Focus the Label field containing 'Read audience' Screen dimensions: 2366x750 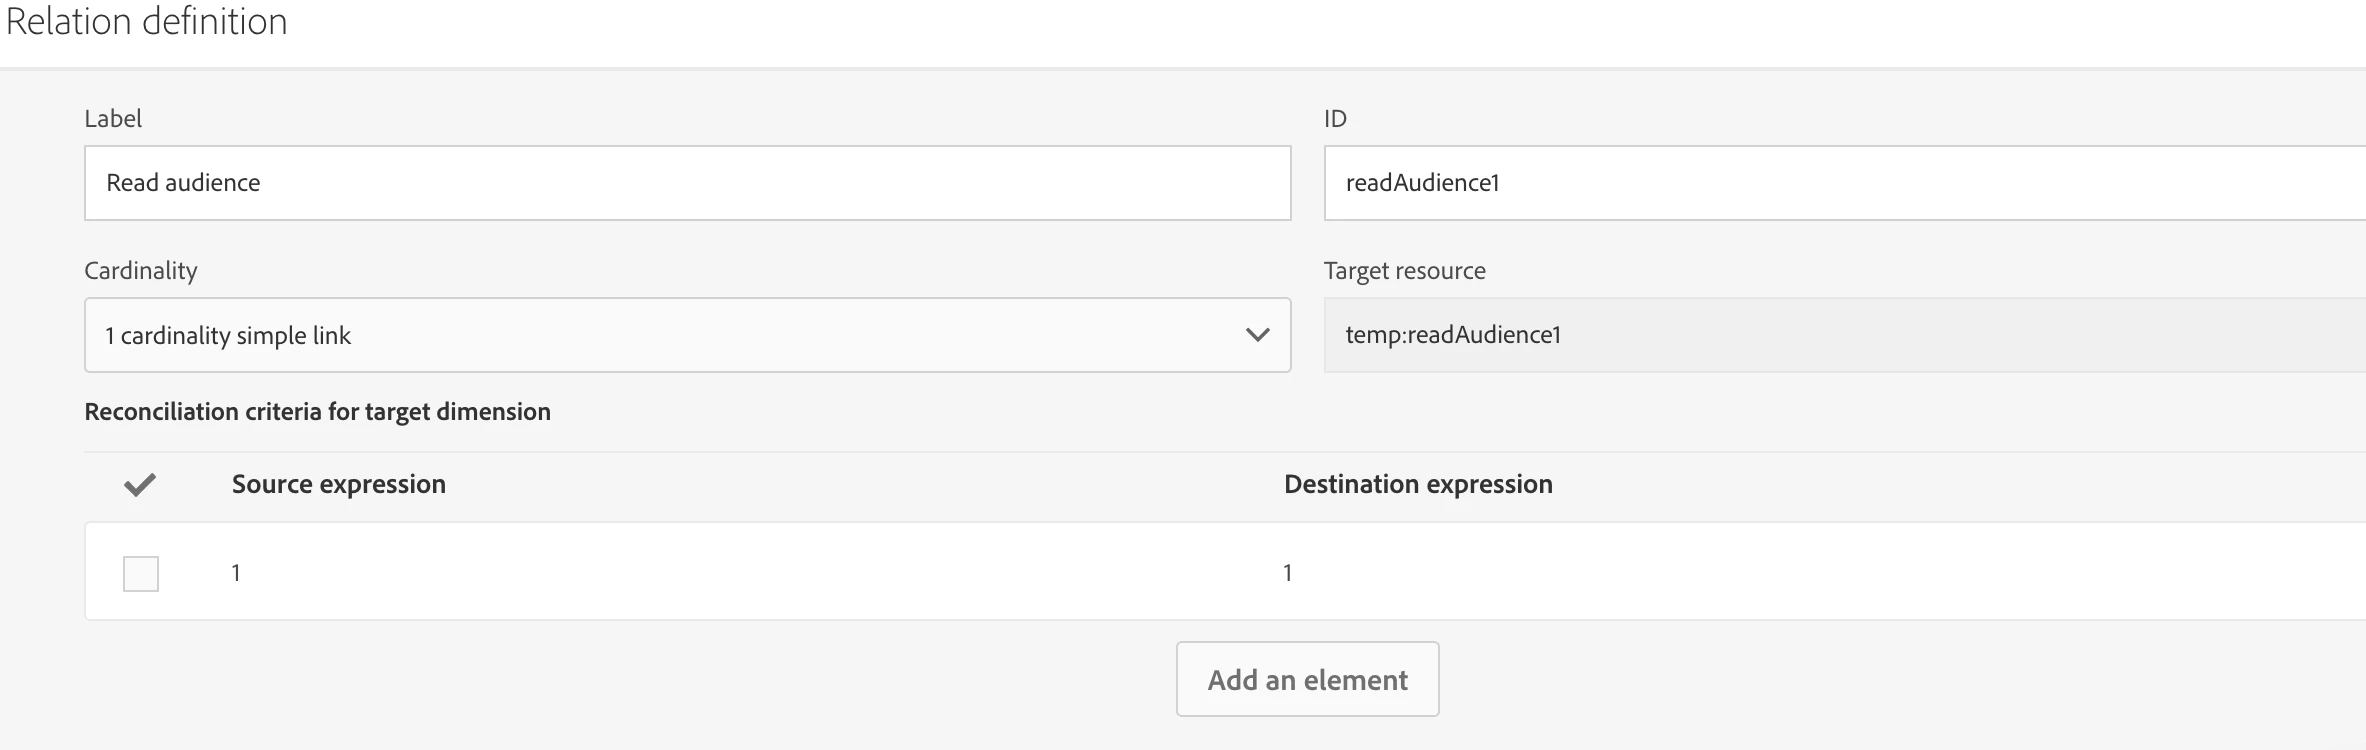687,183
